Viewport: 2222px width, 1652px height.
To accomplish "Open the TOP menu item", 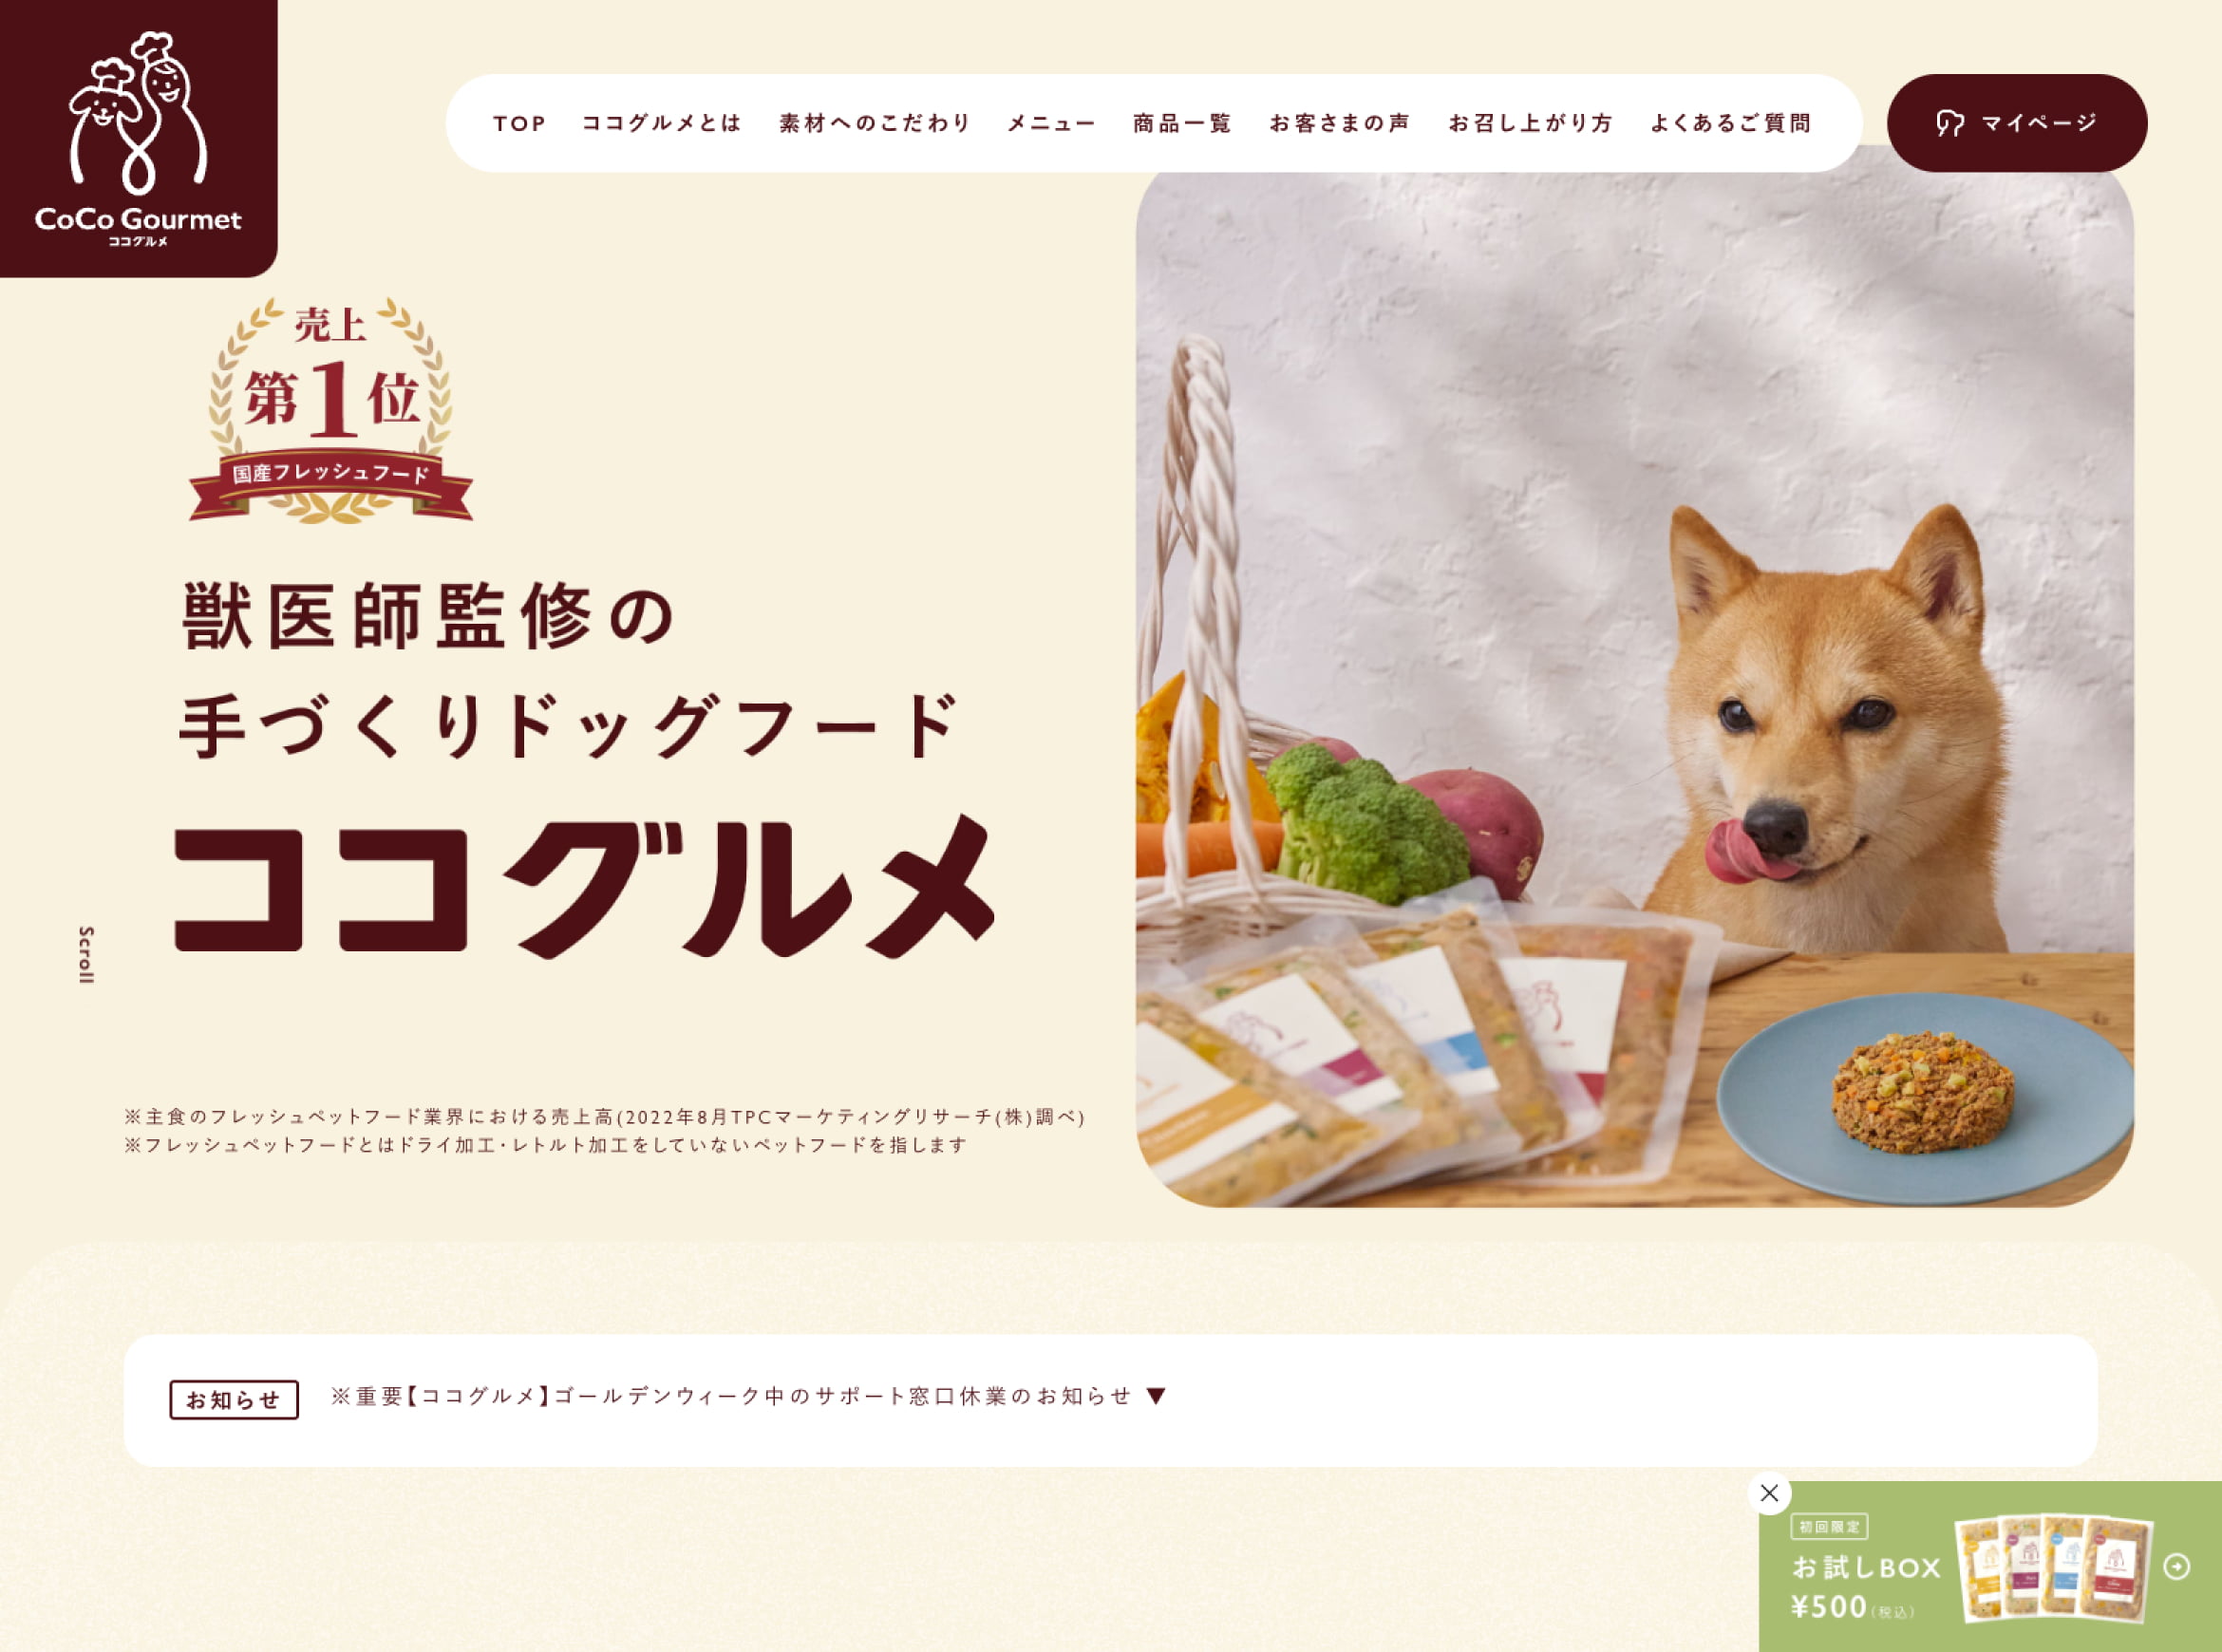I will click(x=520, y=123).
